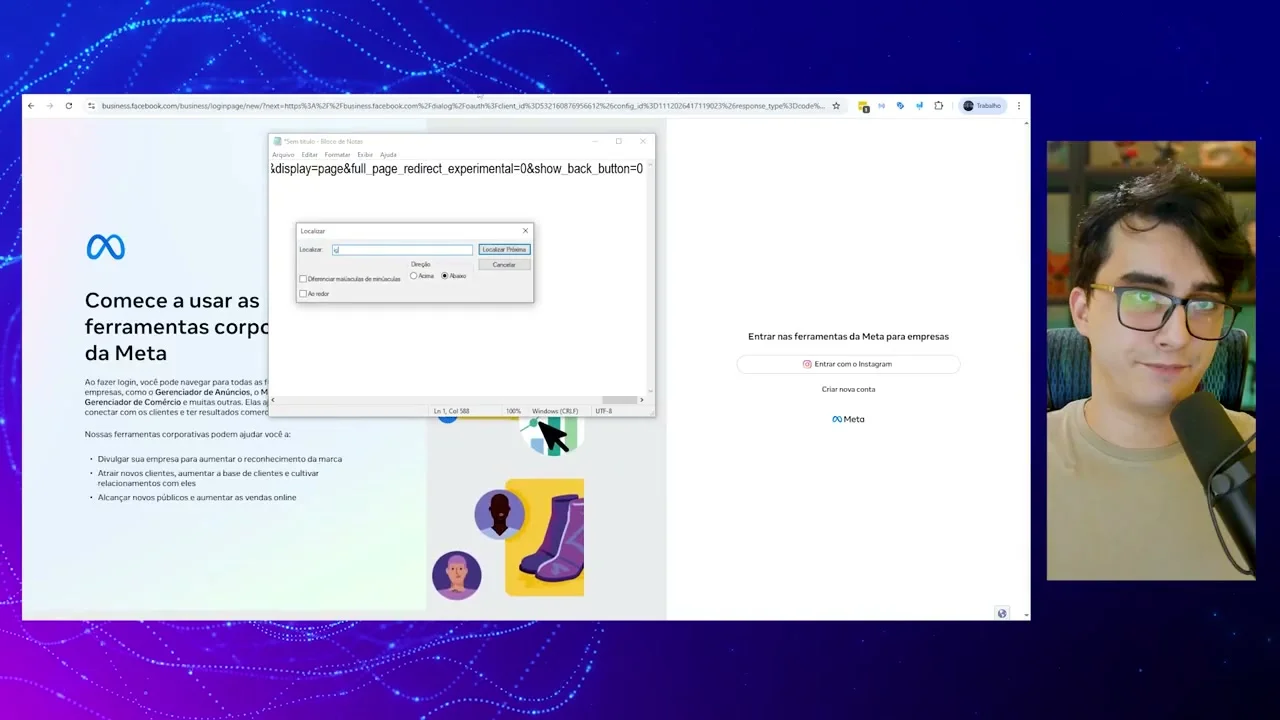Click the blue tag extension icon
Viewport: 1280px width, 720px height.
[900, 106]
